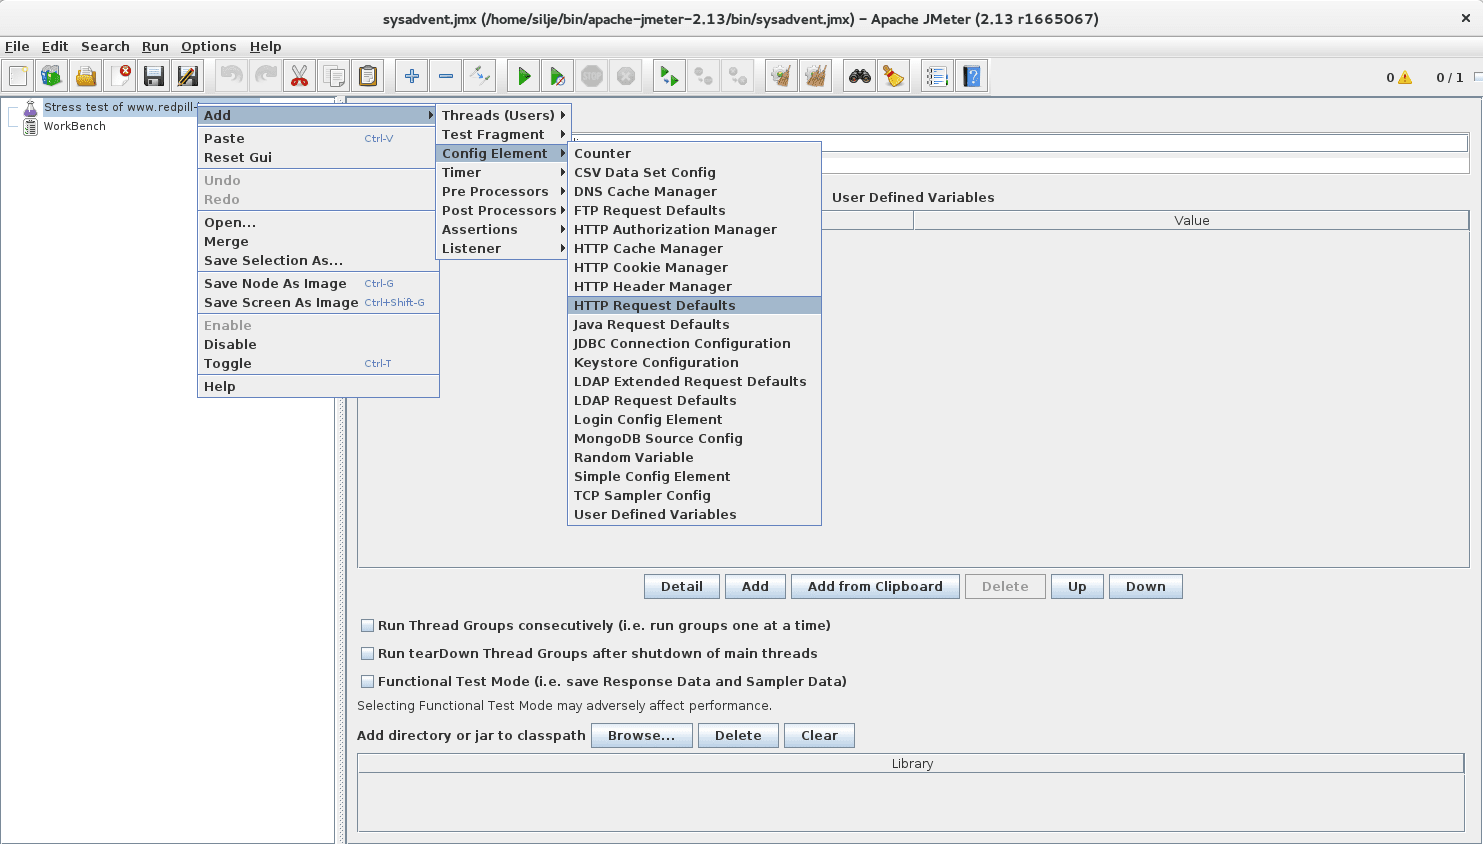1483x844 pixels.
Task: Open the Templates toolbar icon
Action: (x=52, y=76)
